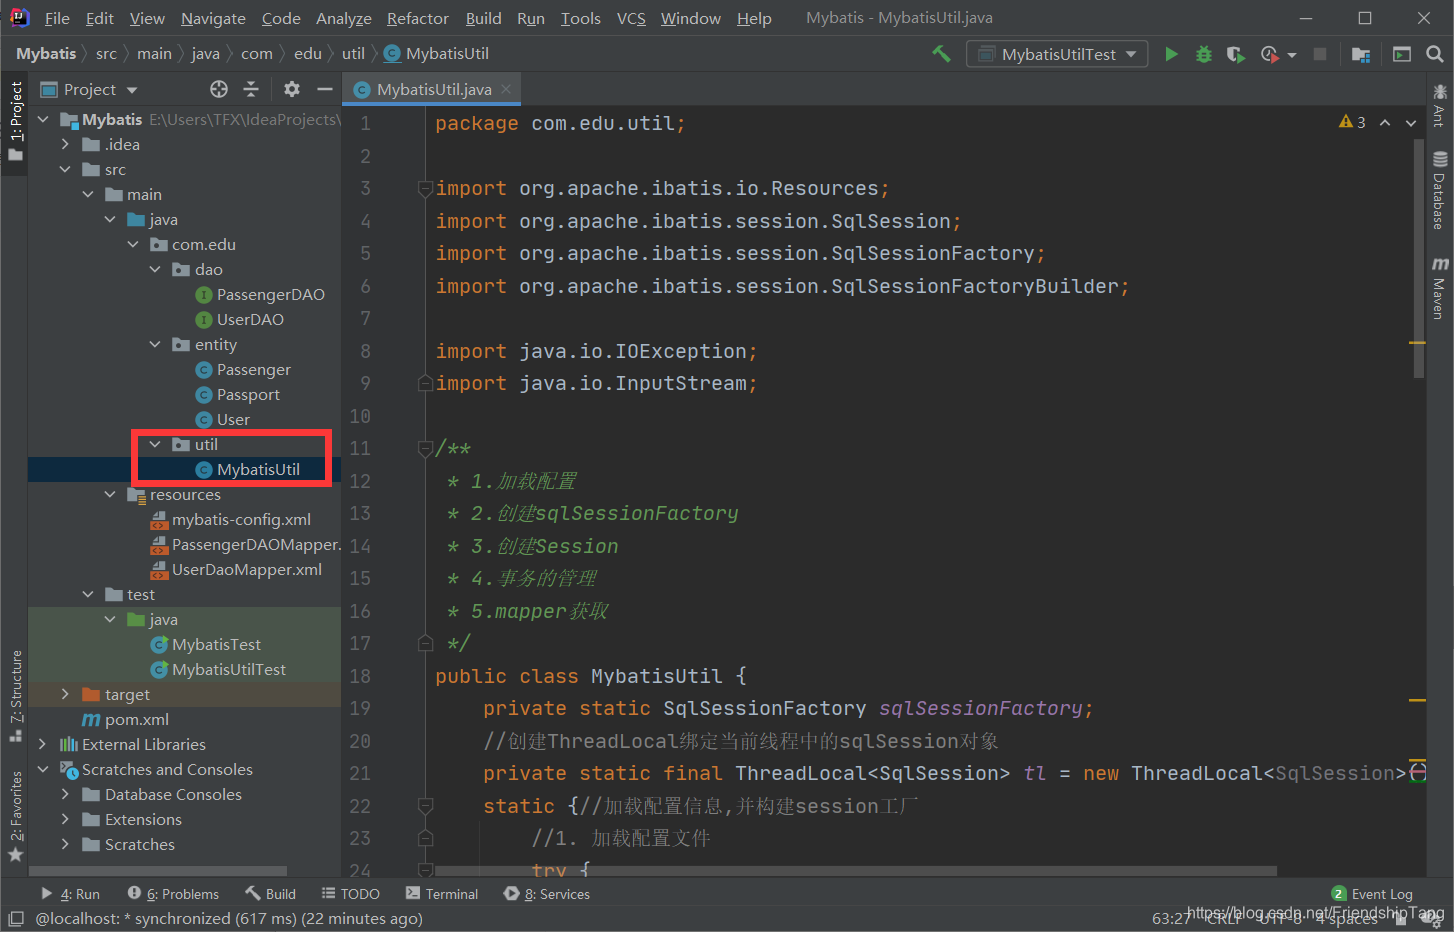Click the warnings indicator showing 3
Screen dimensions: 1454x932
(x=1352, y=122)
